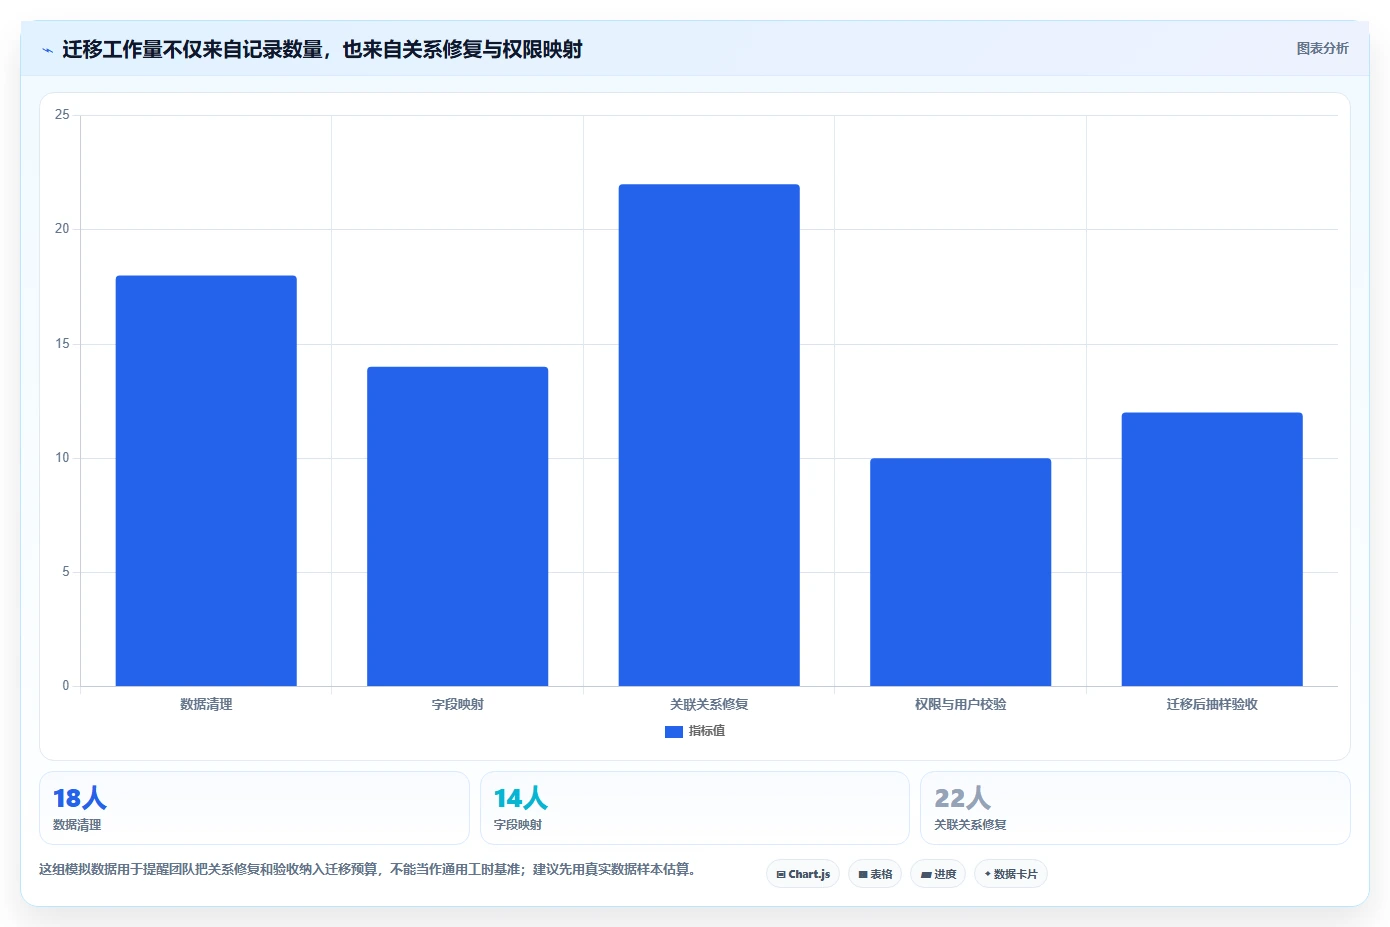The image size is (1390, 927).
Task: Click the Chart.js tag chip
Action: 803,874
